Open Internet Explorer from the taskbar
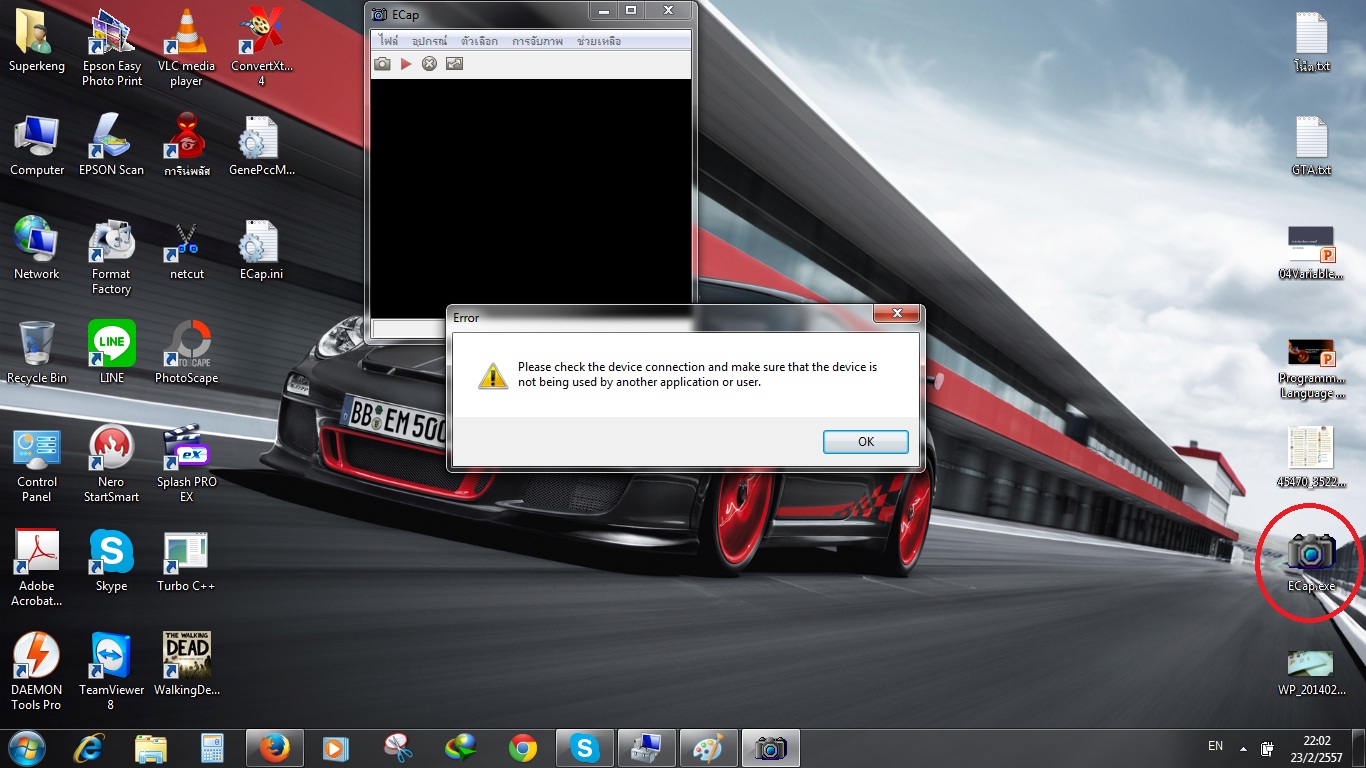 click(x=90, y=748)
